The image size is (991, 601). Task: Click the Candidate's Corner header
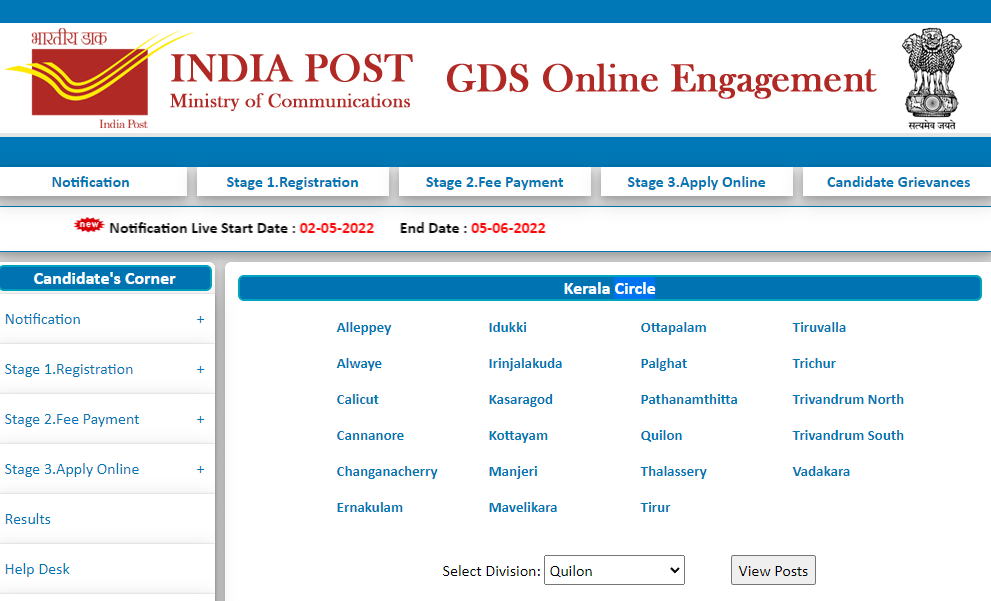point(105,279)
